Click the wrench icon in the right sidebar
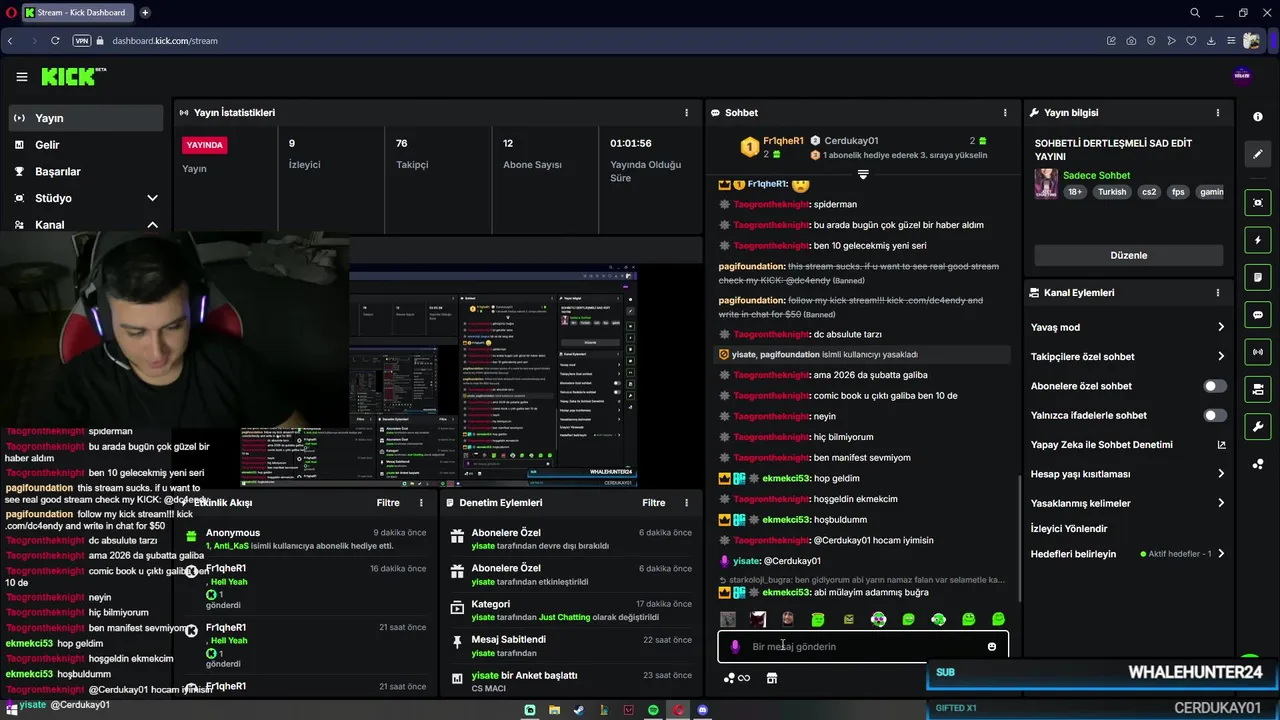The image size is (1280, 720). (x=1258, y=427)
